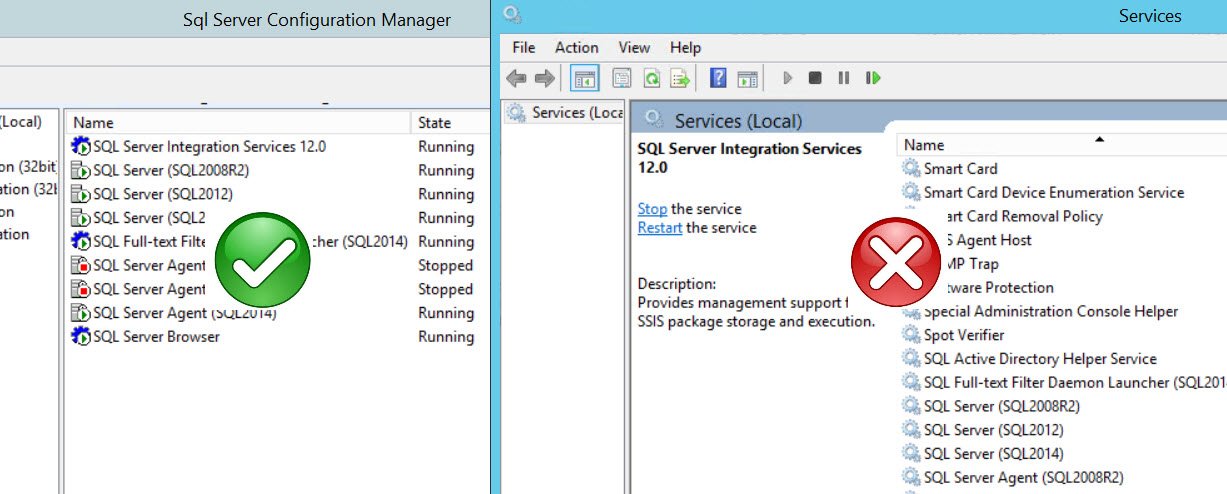Open the File menu in Services

tap(523, 47)
